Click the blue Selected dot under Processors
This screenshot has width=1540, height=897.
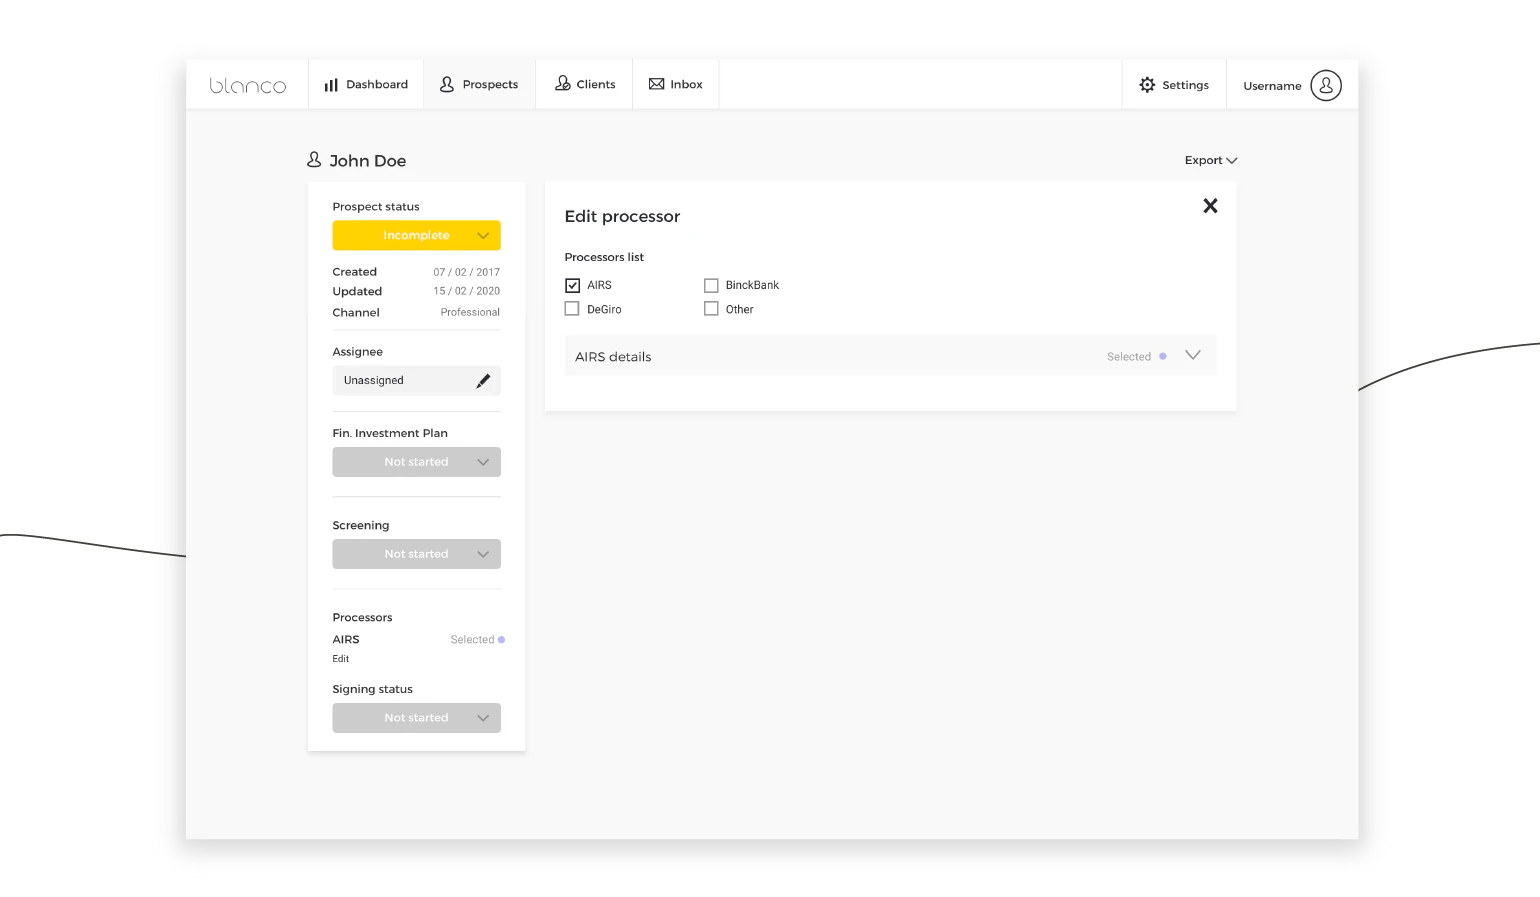click(x=501, y=639)
